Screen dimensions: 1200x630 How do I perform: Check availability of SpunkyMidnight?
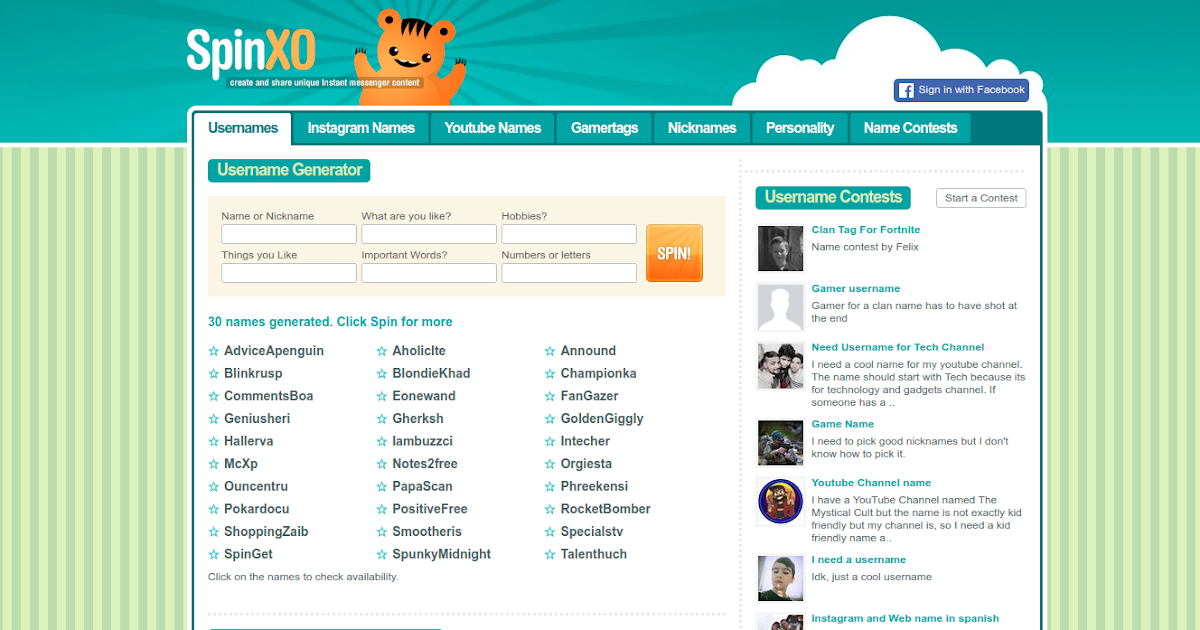[x=442, y=554]
